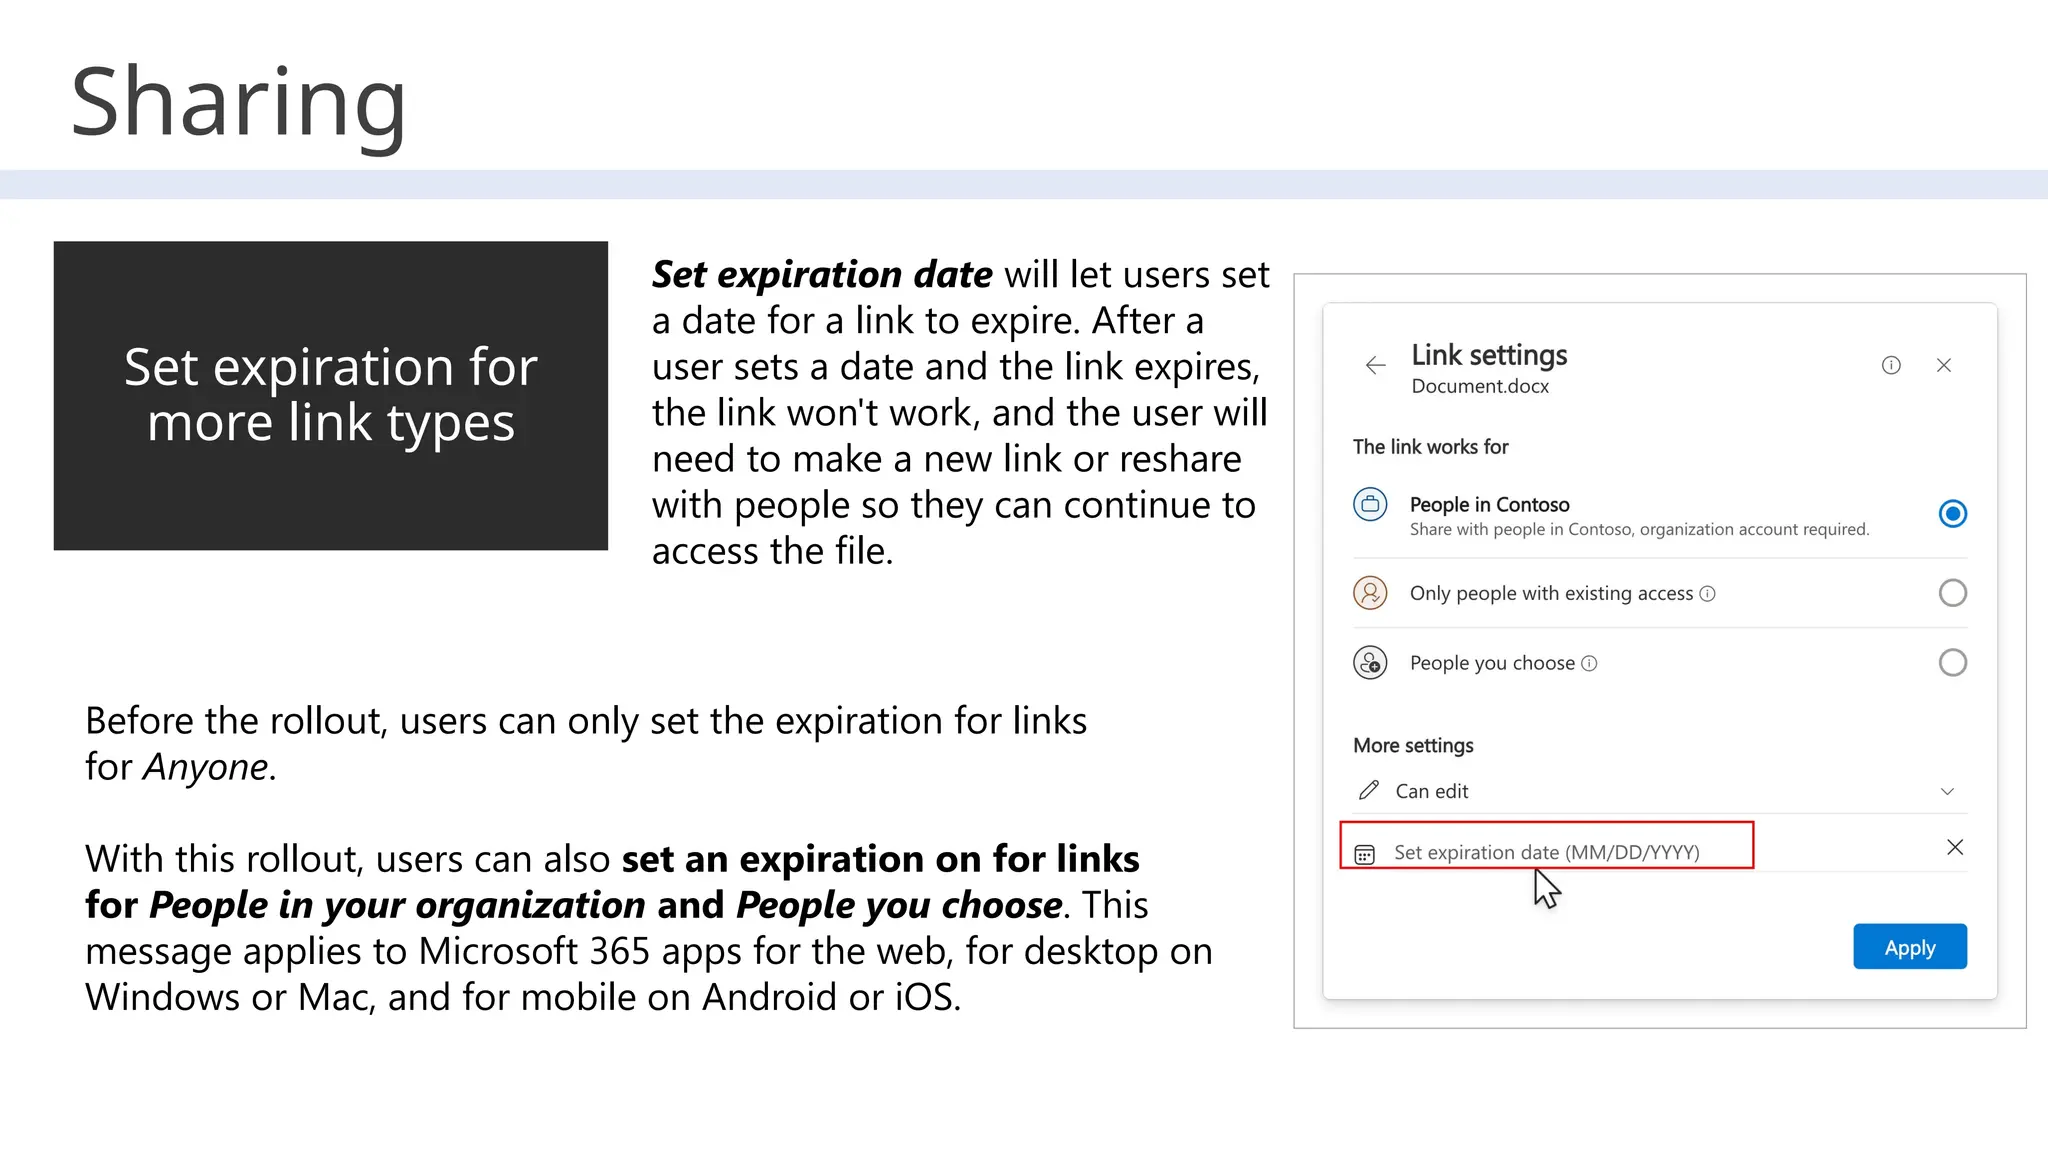The image size is (2048, 1152).
Task: Close the Link settings dialog
Action: tap(1944, 365)
